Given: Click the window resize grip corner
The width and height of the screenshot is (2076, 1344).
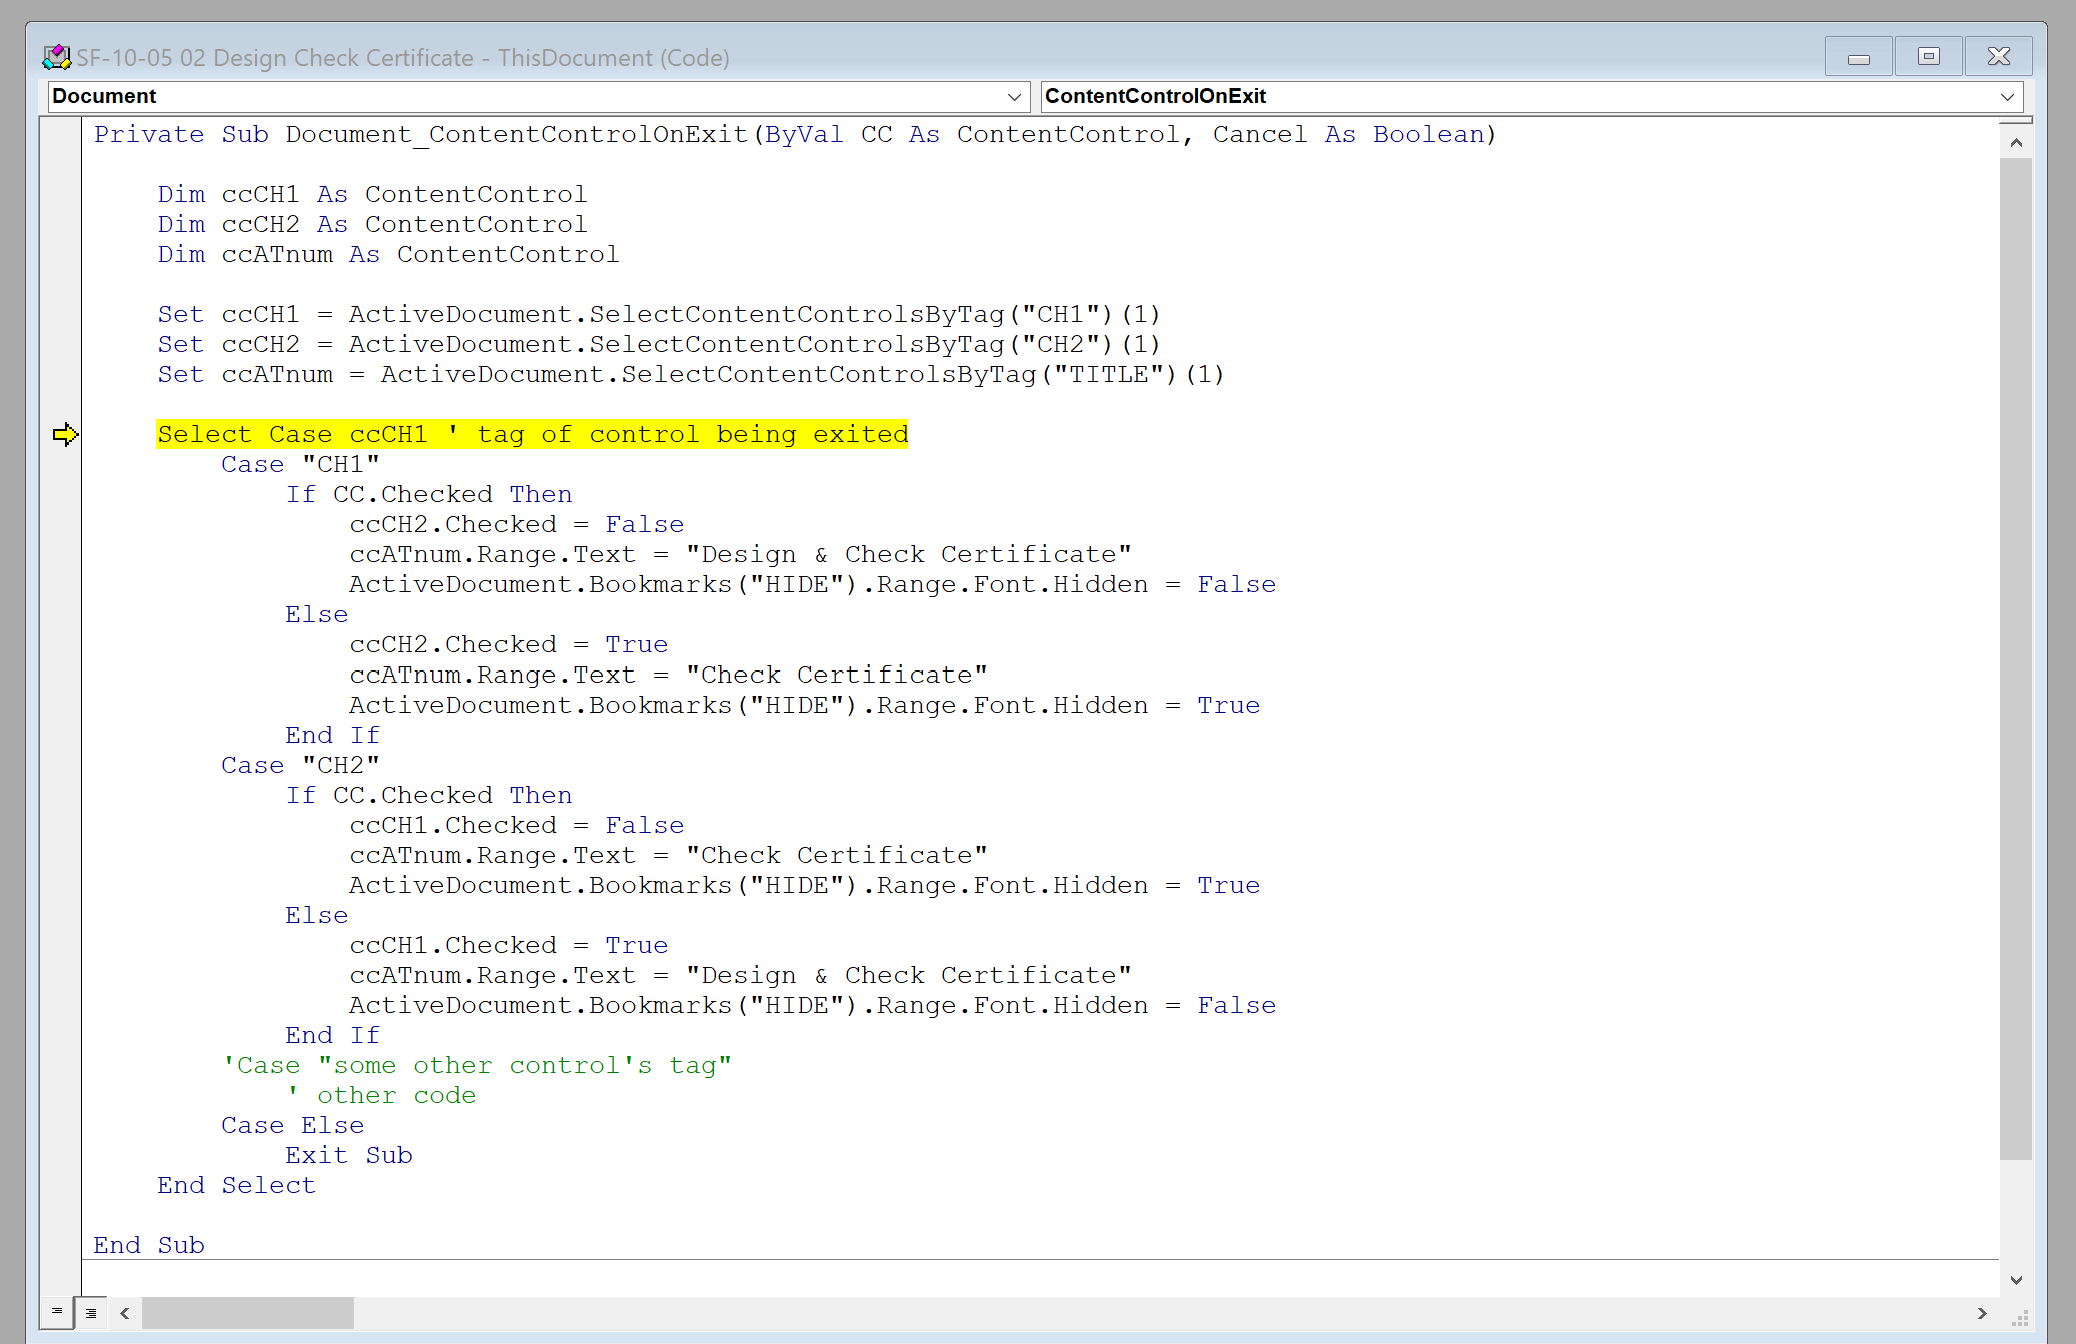Looking at the screenshot, I should coord(2019,1317).
